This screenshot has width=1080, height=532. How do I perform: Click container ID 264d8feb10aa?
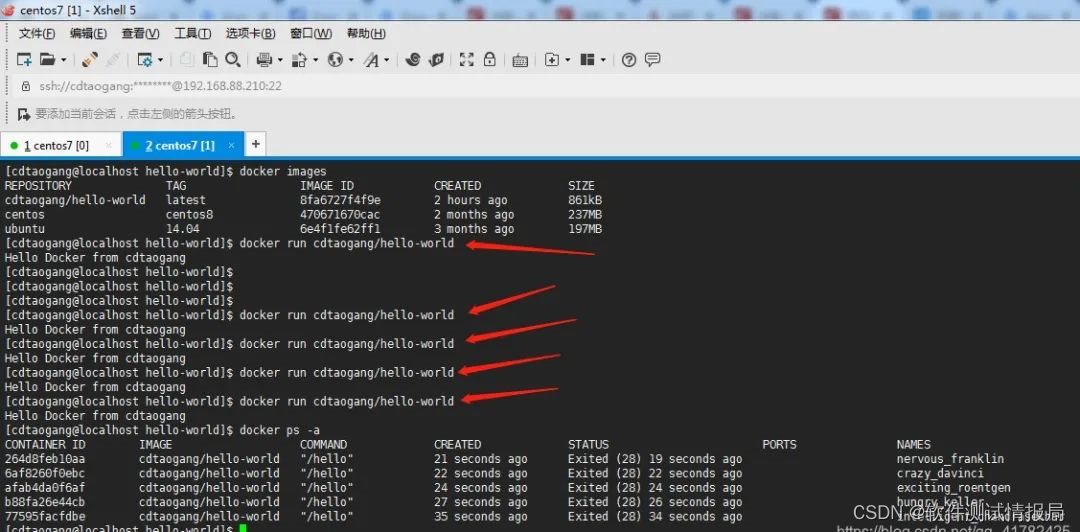45,459
